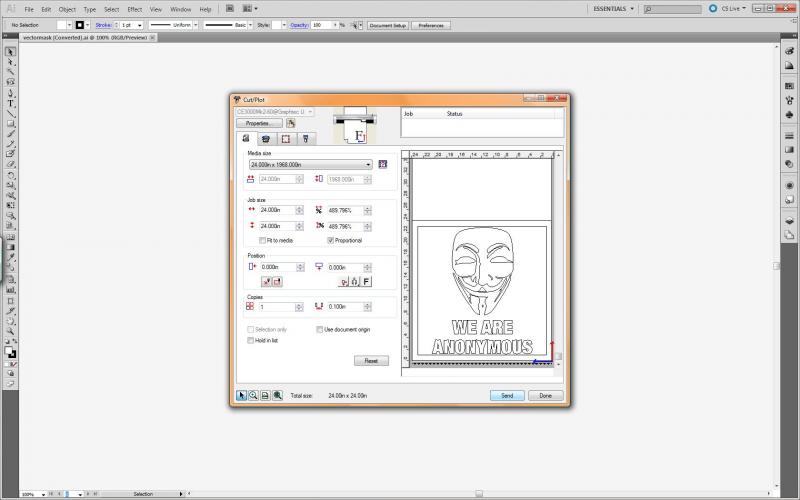Enable Use document origin checkbox

coord(319,330)
